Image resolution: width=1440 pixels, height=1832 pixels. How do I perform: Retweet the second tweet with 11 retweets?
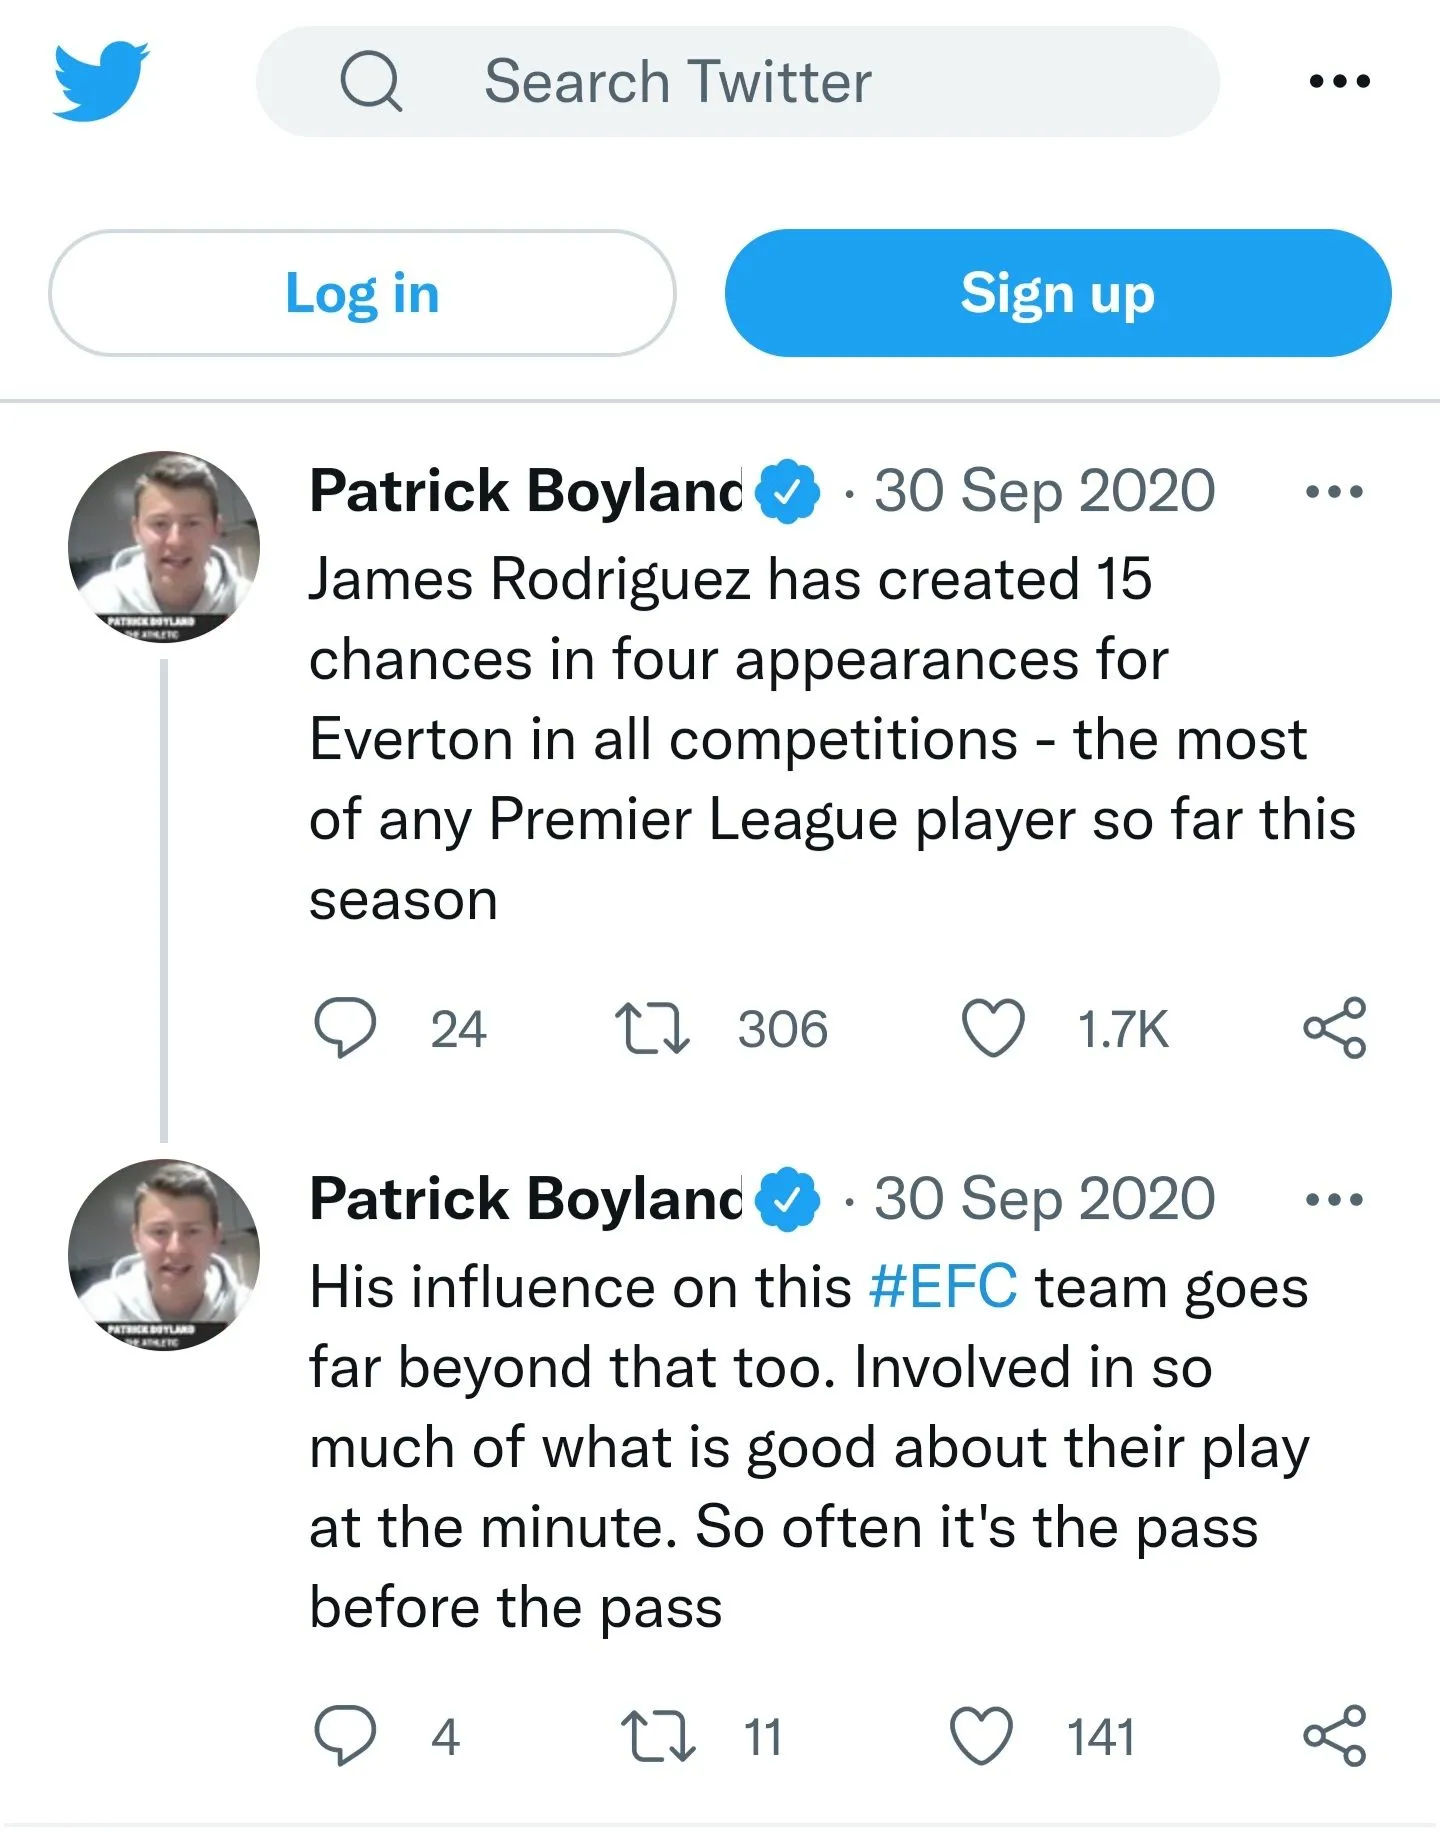pyautogui.click(x=657, y=1736)
